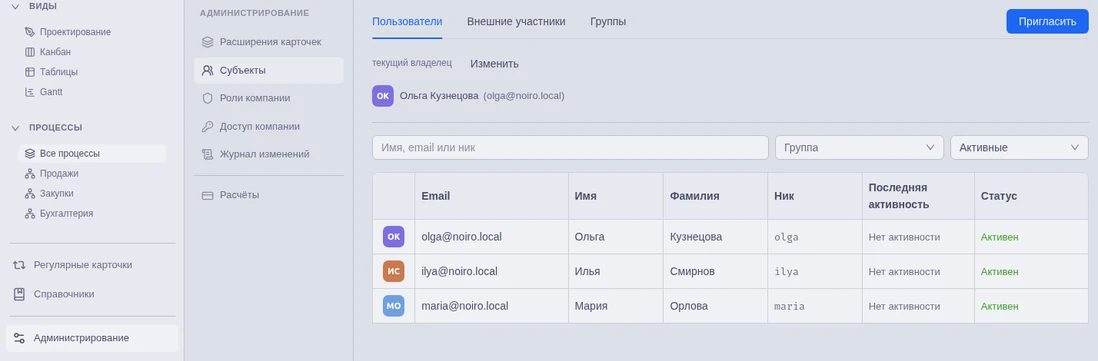Click the Бухгалтерия process icon
The image size is (1098, 361).
coord(29,213)
